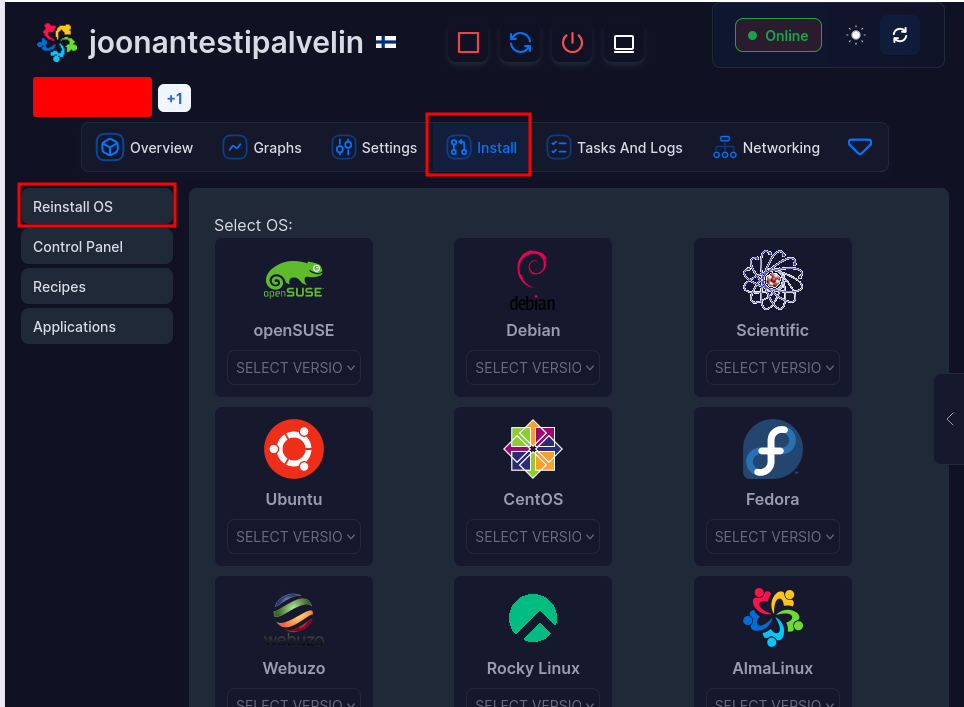Open the Networking tab
The height and width of the screenshot is (707, 964).
[x=766, y=148]
